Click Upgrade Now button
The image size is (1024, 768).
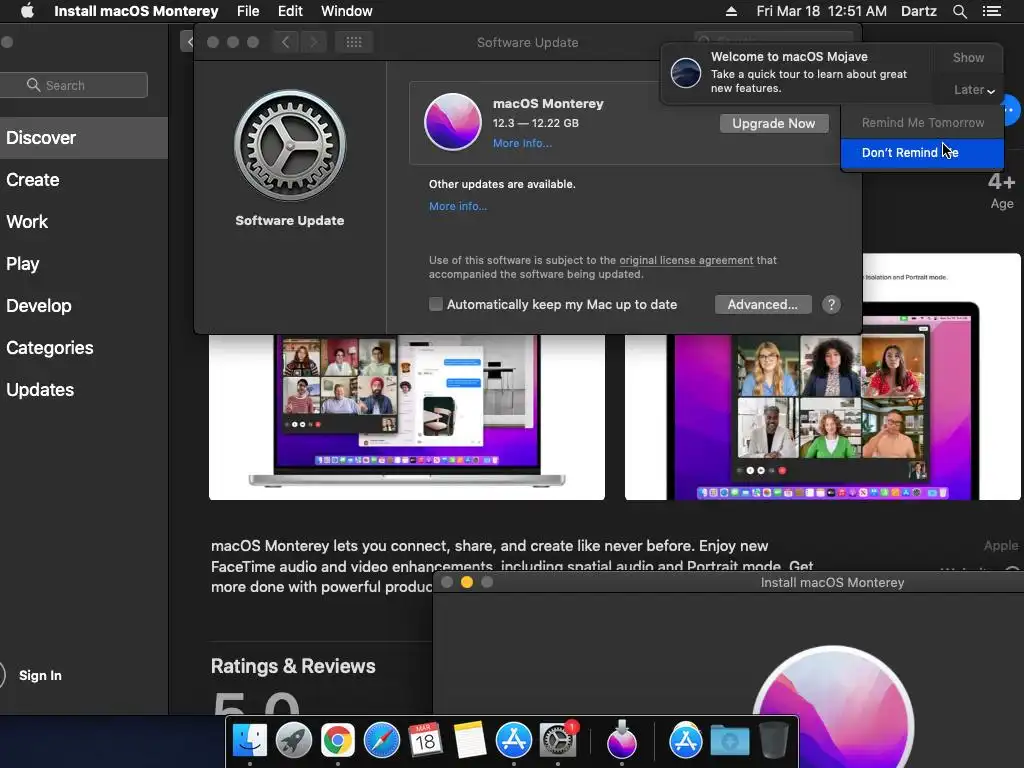pos(774,123)
